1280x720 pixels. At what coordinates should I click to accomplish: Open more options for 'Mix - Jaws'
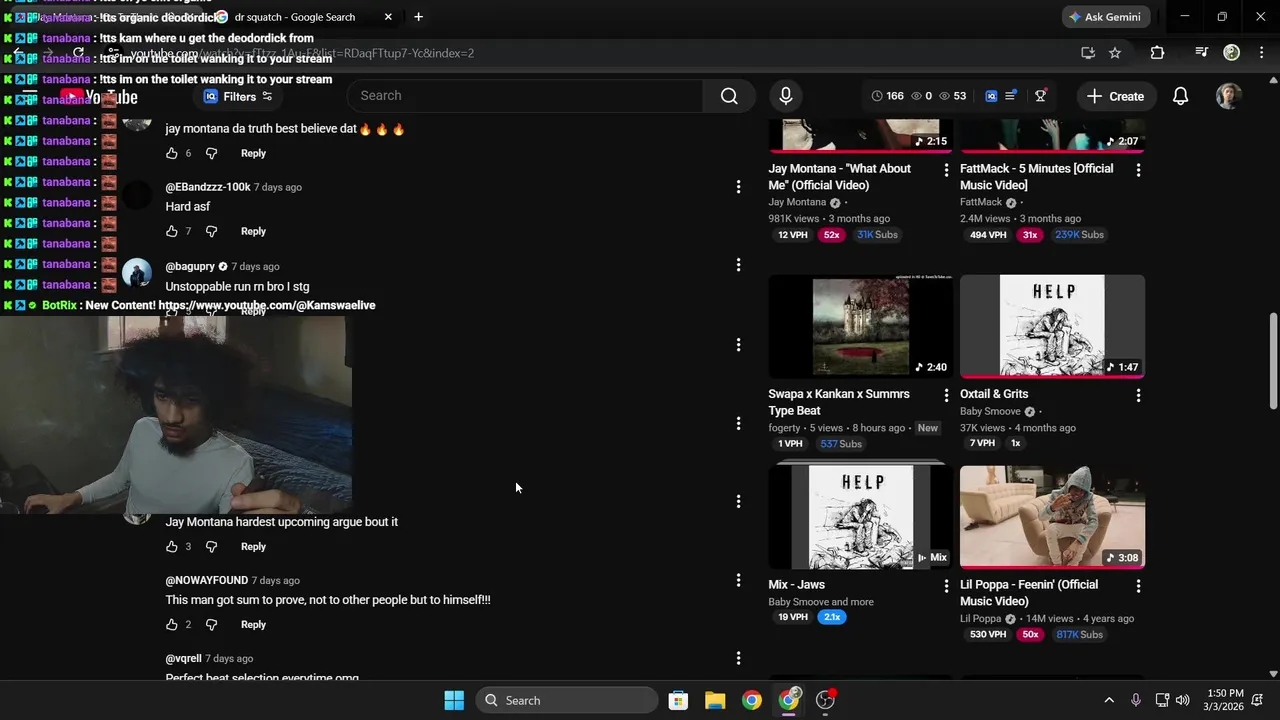(x=946, y=586)
